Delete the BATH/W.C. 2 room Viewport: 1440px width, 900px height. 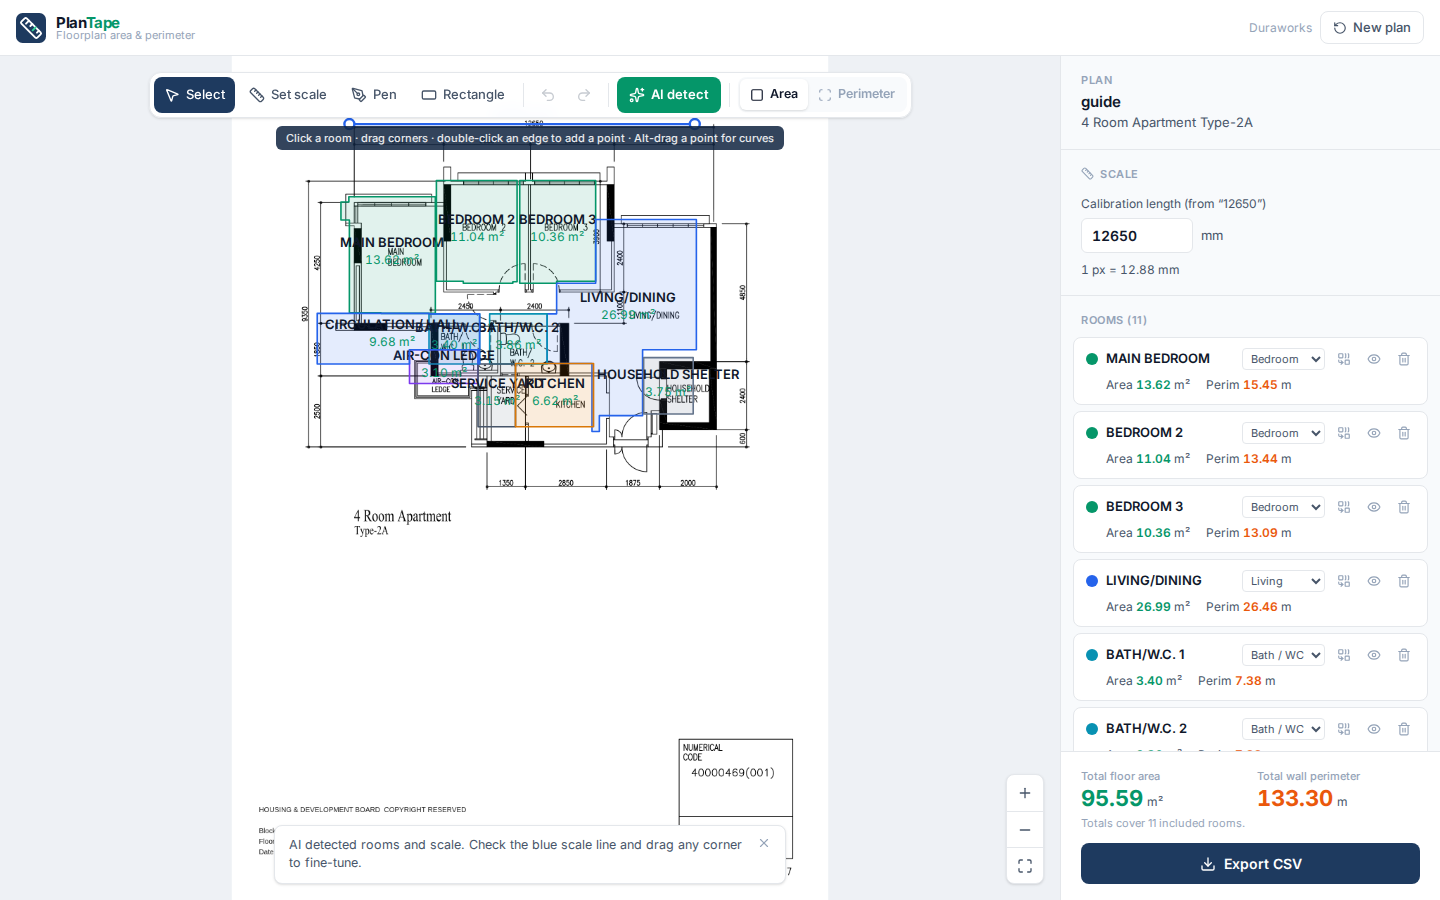[x=1404, y=729]
